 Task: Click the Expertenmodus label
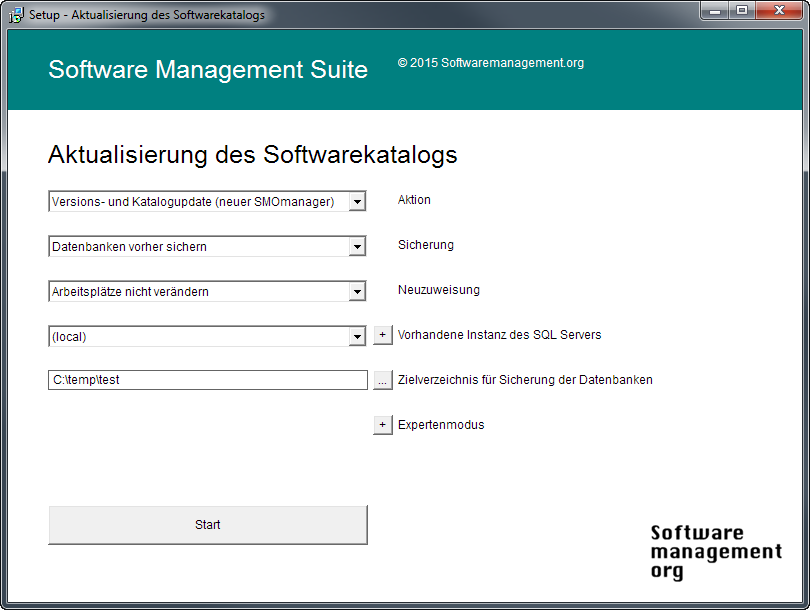[x=441, y=425]
